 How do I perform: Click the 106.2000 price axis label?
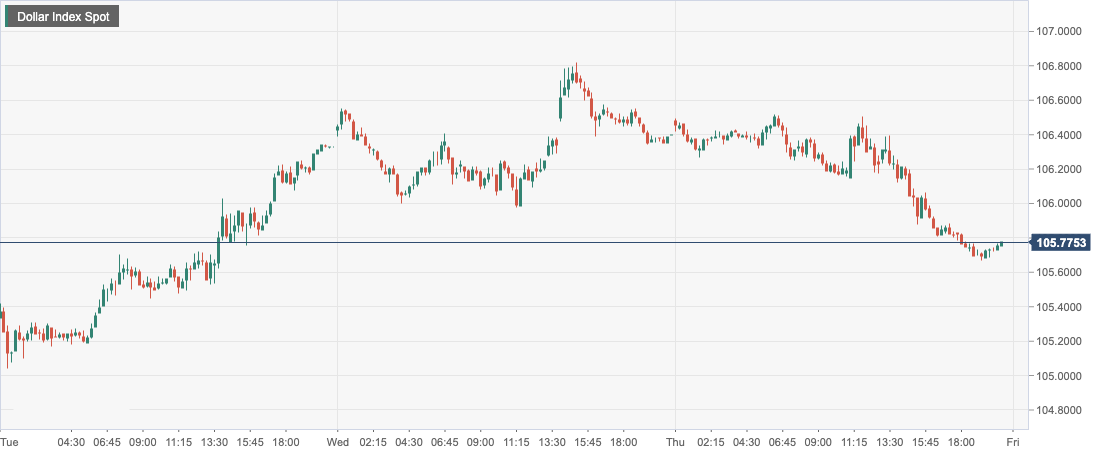pyautogui.click(x=1061, y=170)
